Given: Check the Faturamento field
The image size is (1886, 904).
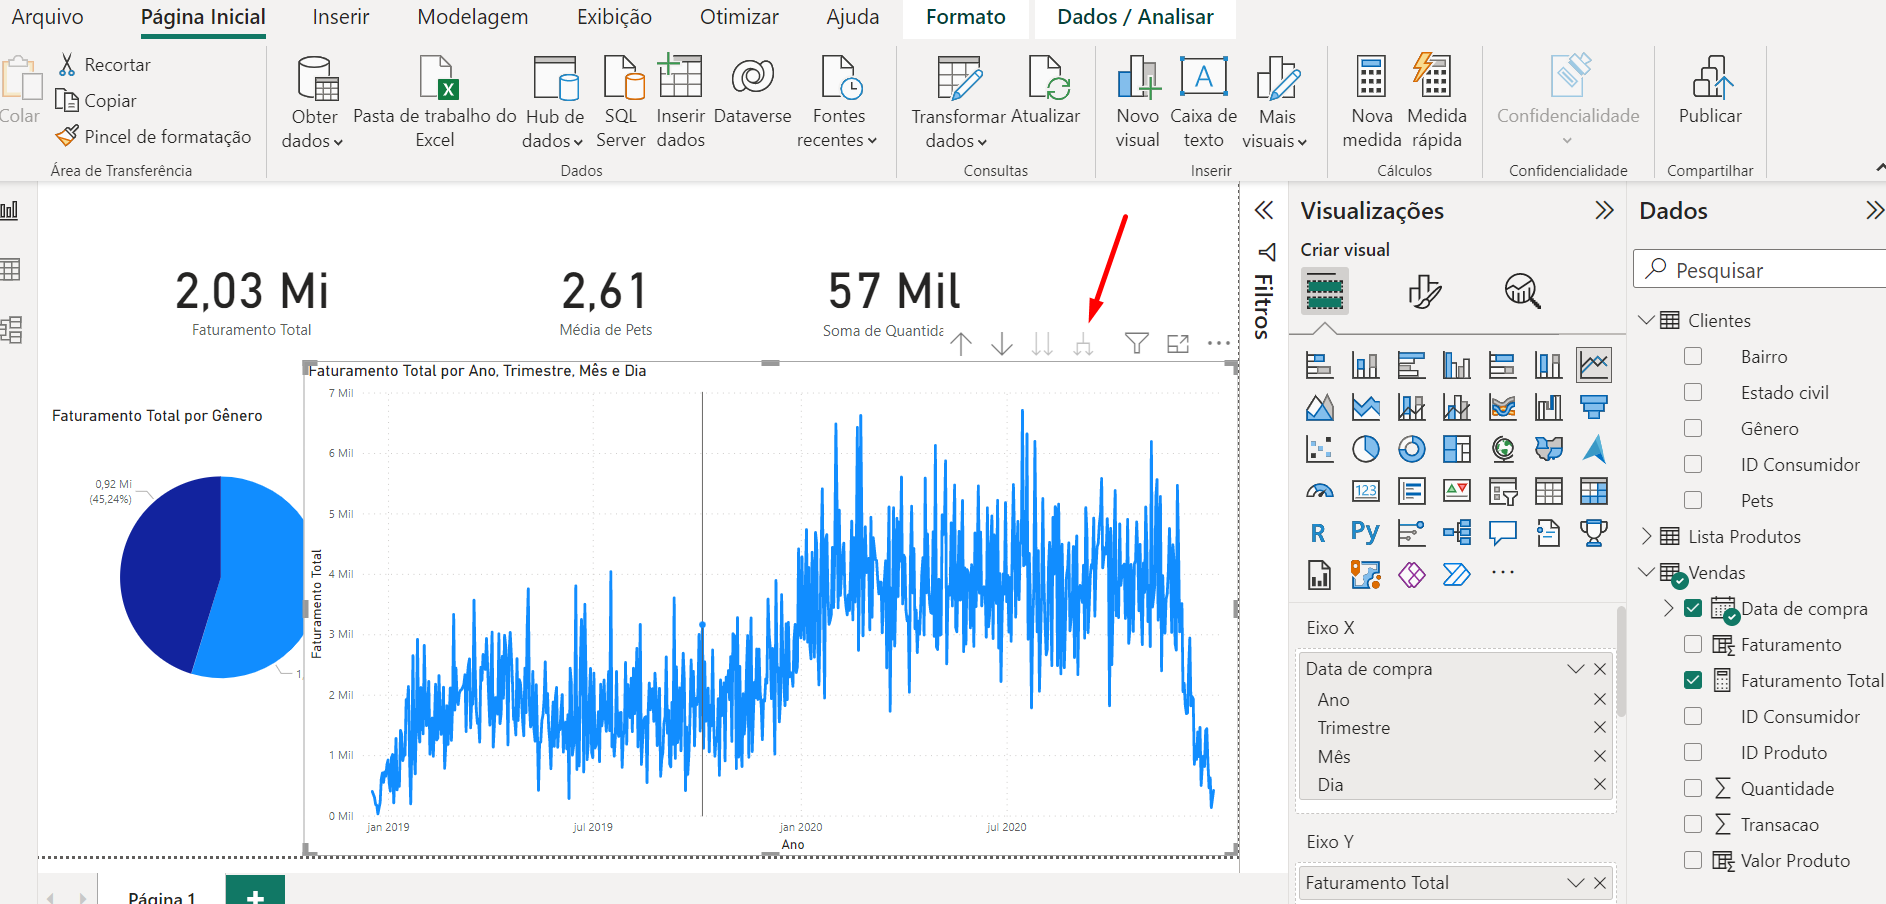Looking at the screenshot, I should 1693,644.
